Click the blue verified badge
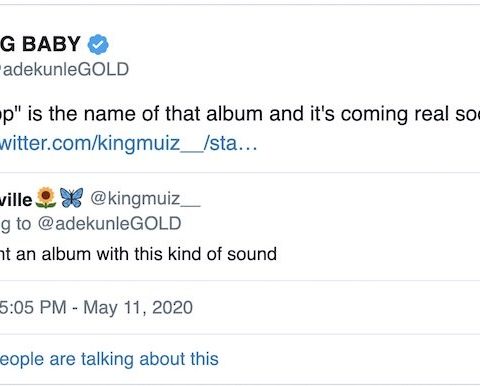This screenshot has width=480, height=386. pos(98,44)
